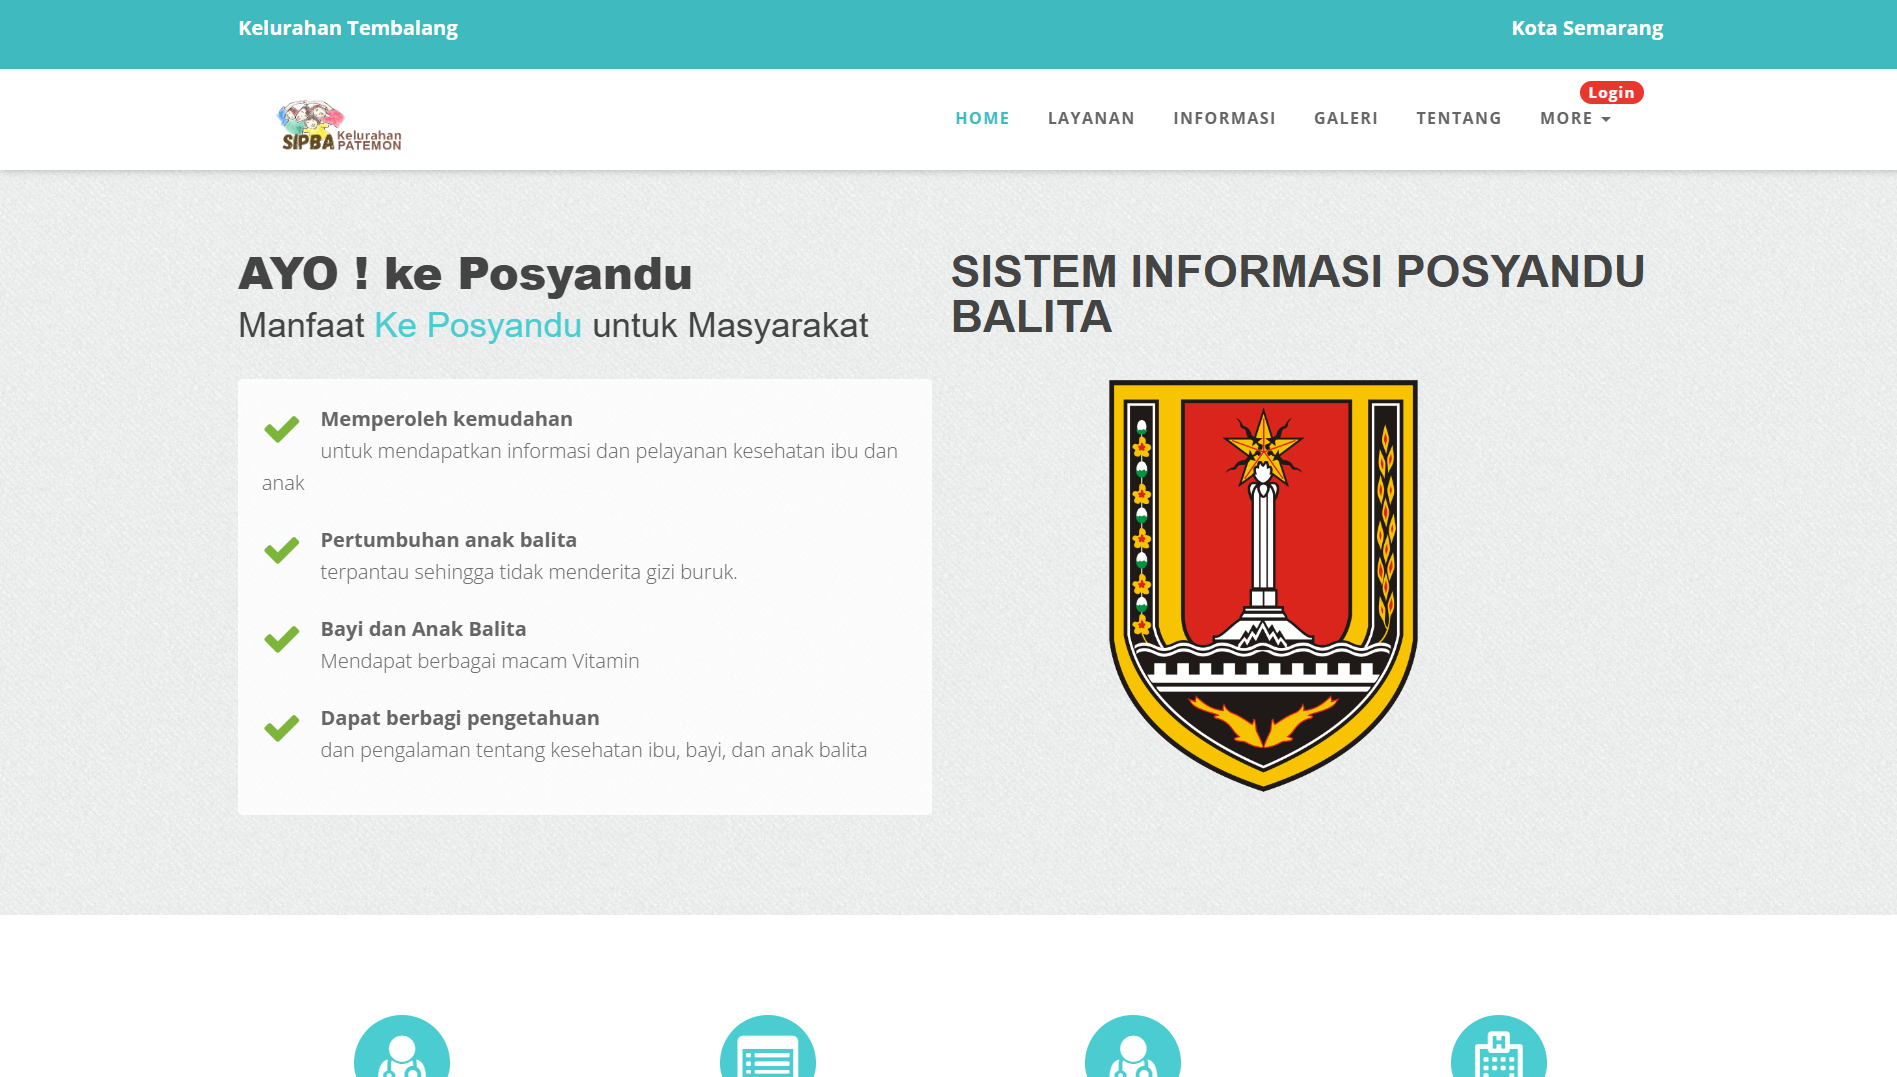Click the document list circle icon

[x=768, y=1047]
